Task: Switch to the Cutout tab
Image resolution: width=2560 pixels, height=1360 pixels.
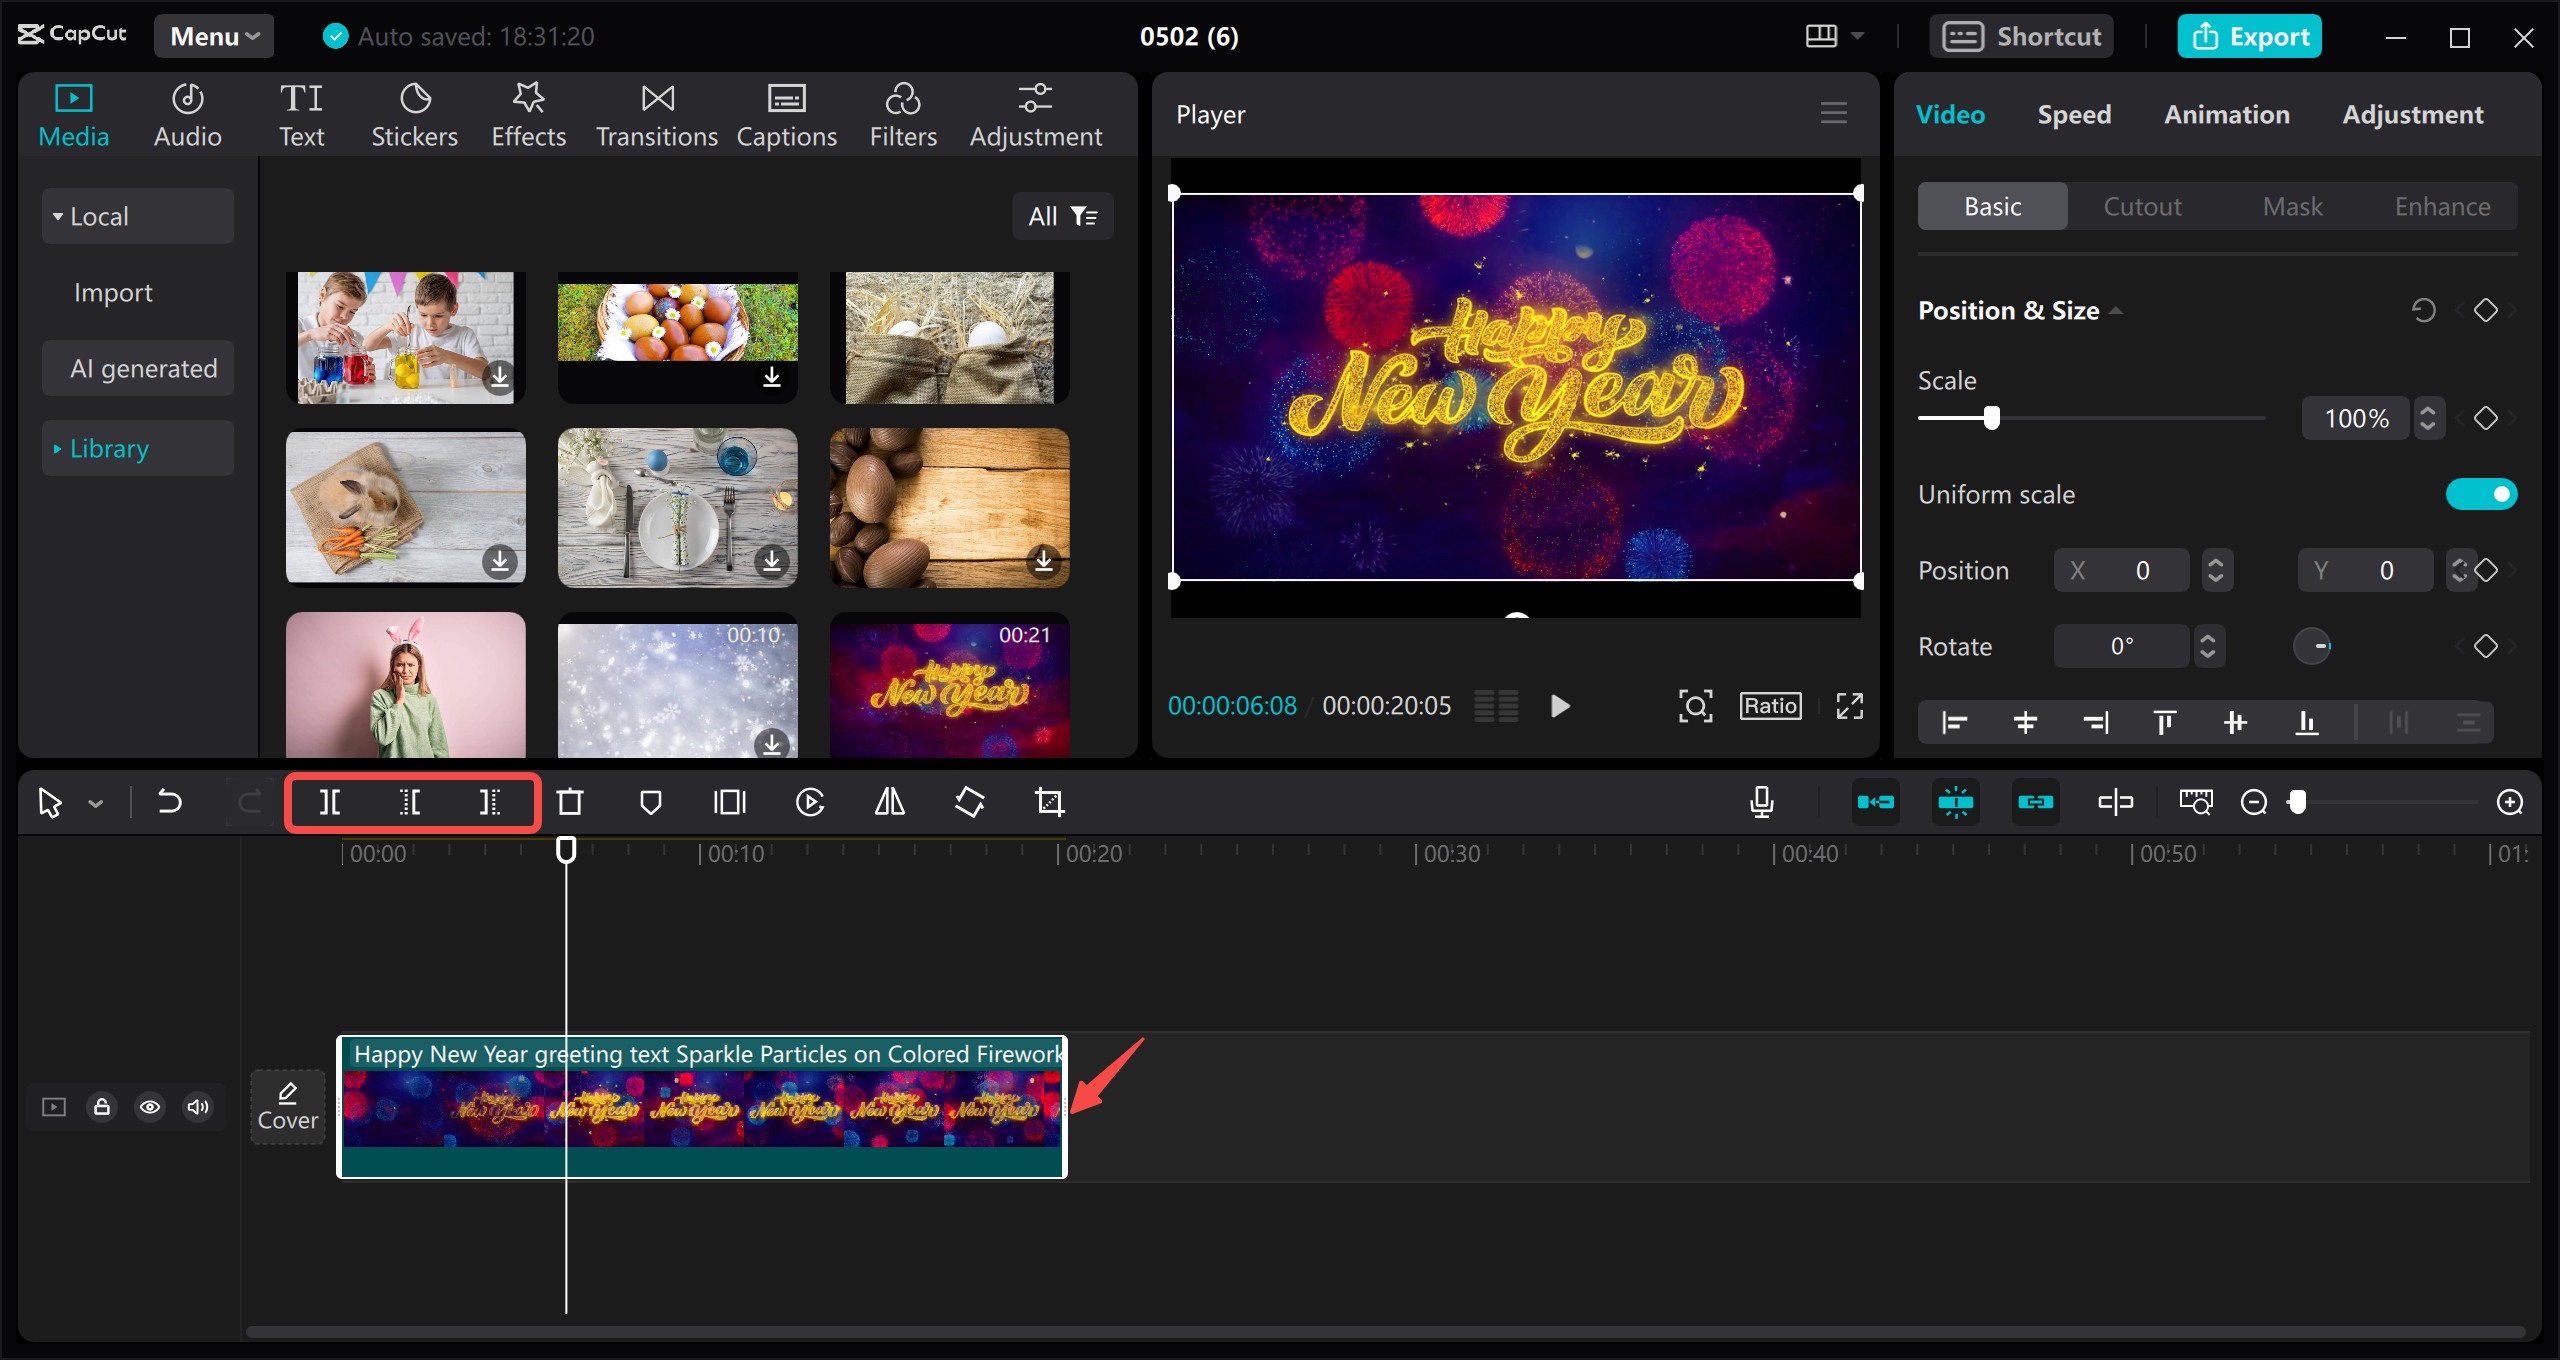Action: click(2142, 206)
